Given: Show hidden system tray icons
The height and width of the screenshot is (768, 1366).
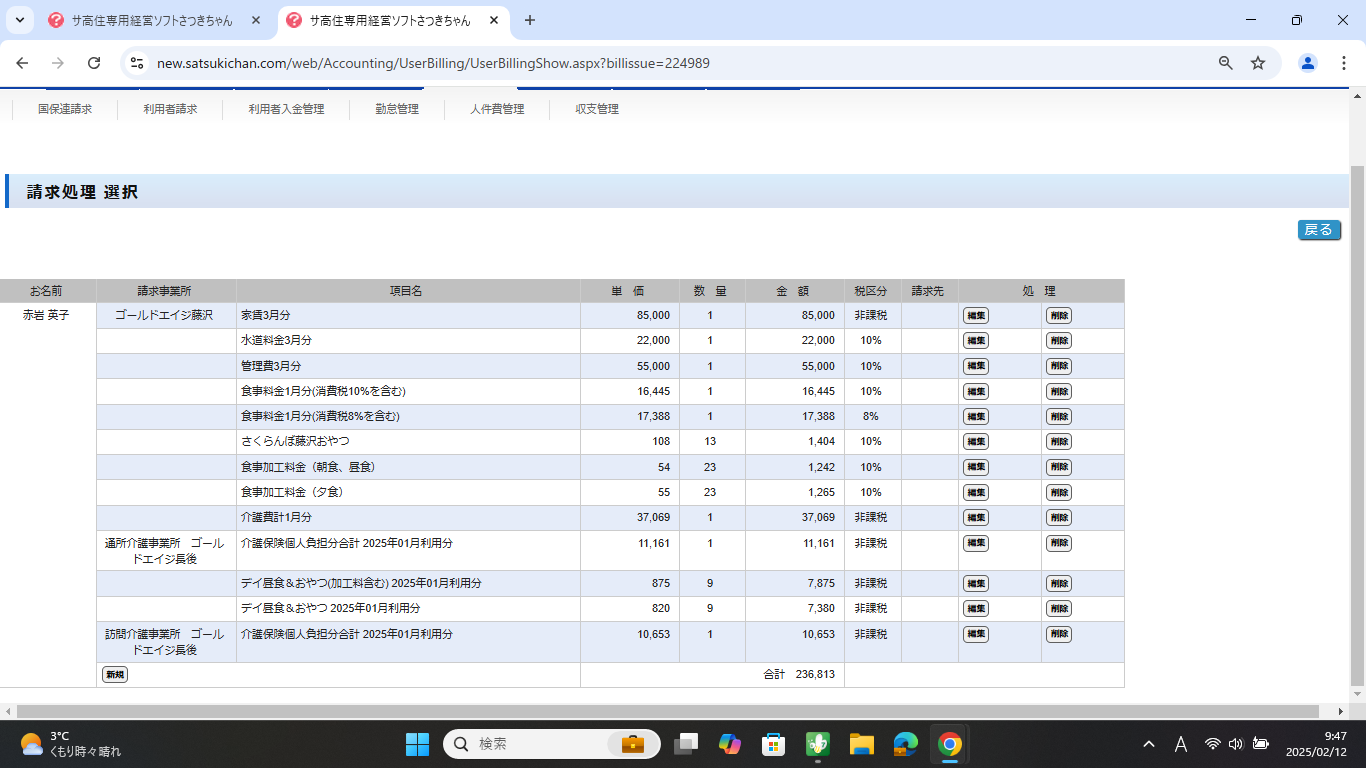Looking at the screenshot, I should [x=1149, y=744].
